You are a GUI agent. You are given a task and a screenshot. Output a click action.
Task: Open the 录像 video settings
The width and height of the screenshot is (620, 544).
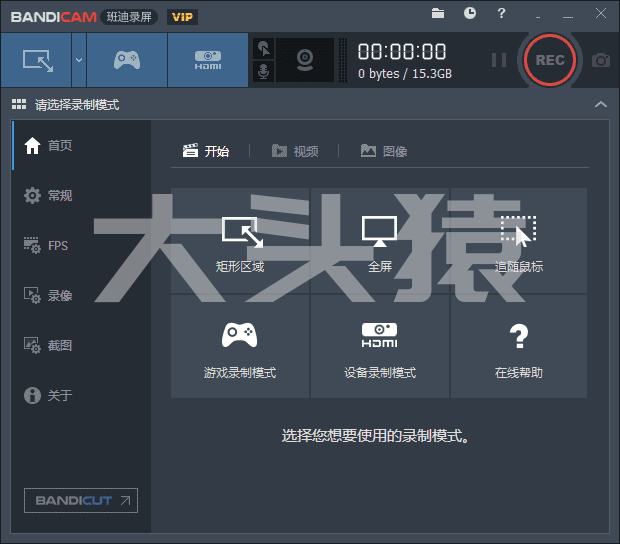tap(82, 295)
